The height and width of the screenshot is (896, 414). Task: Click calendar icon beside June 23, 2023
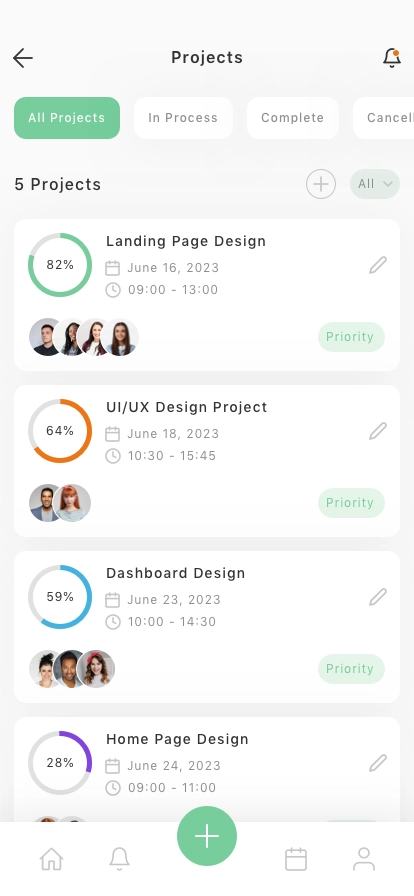[113, 600]
